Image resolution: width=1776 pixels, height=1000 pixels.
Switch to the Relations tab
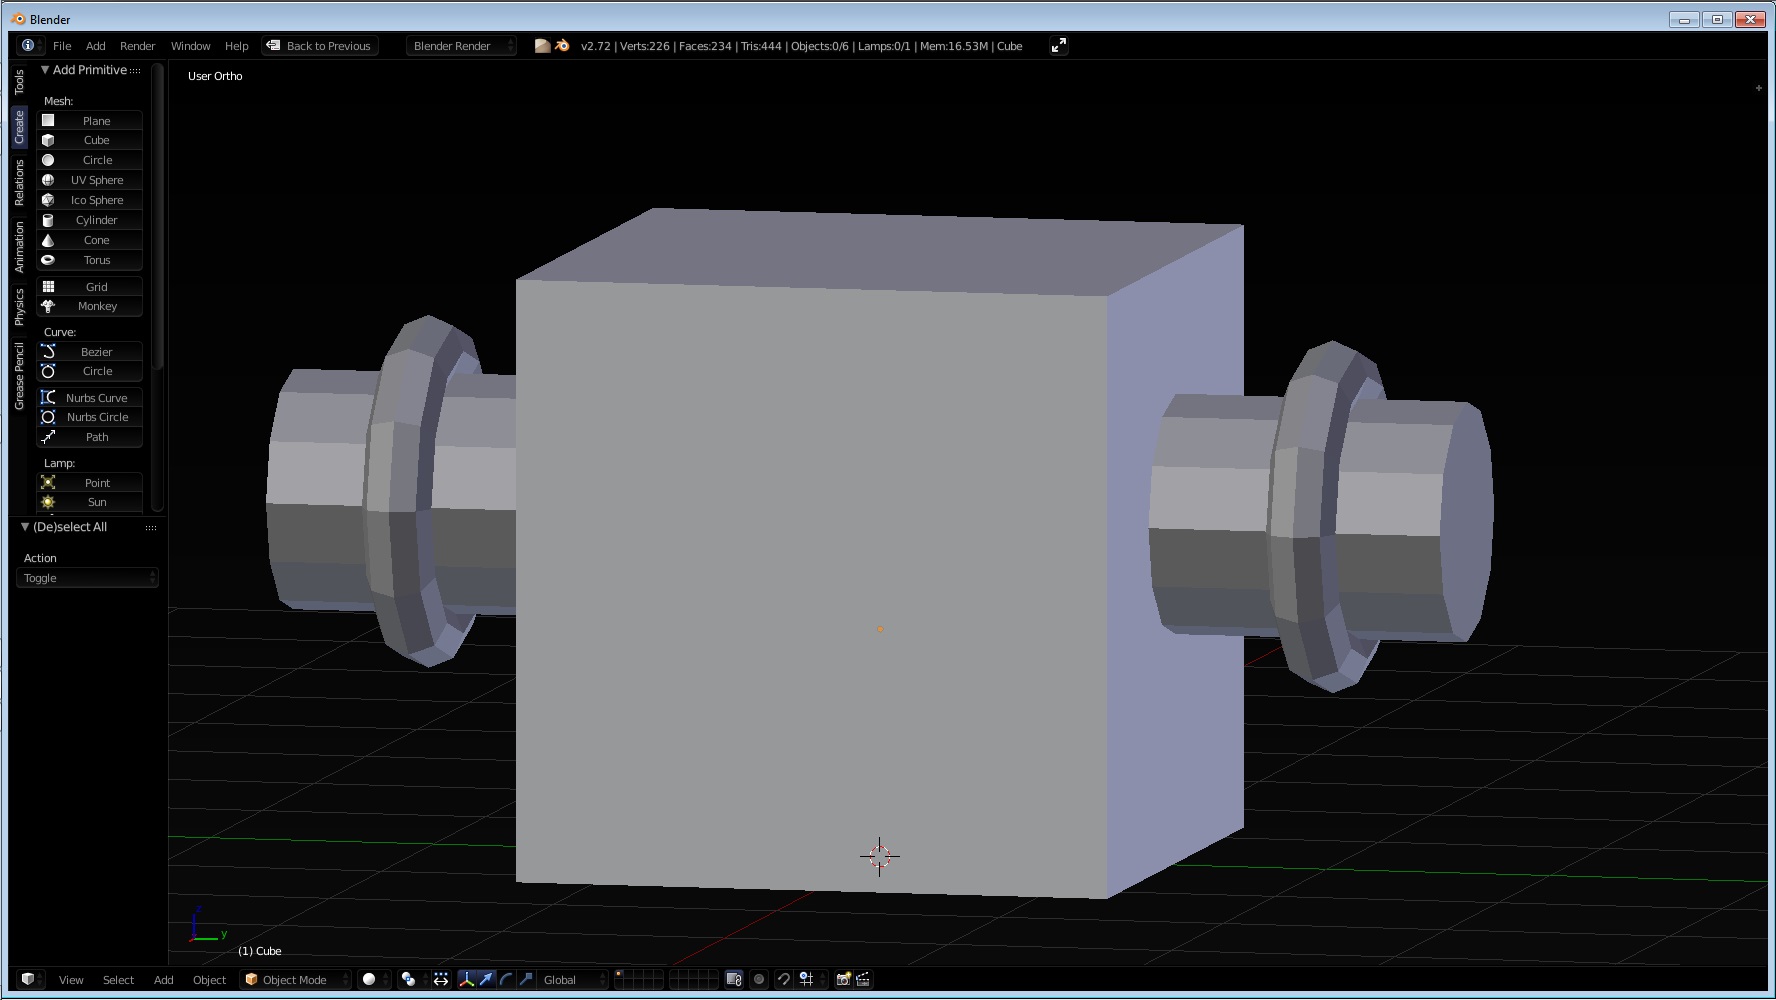click(x=19, y=183)
